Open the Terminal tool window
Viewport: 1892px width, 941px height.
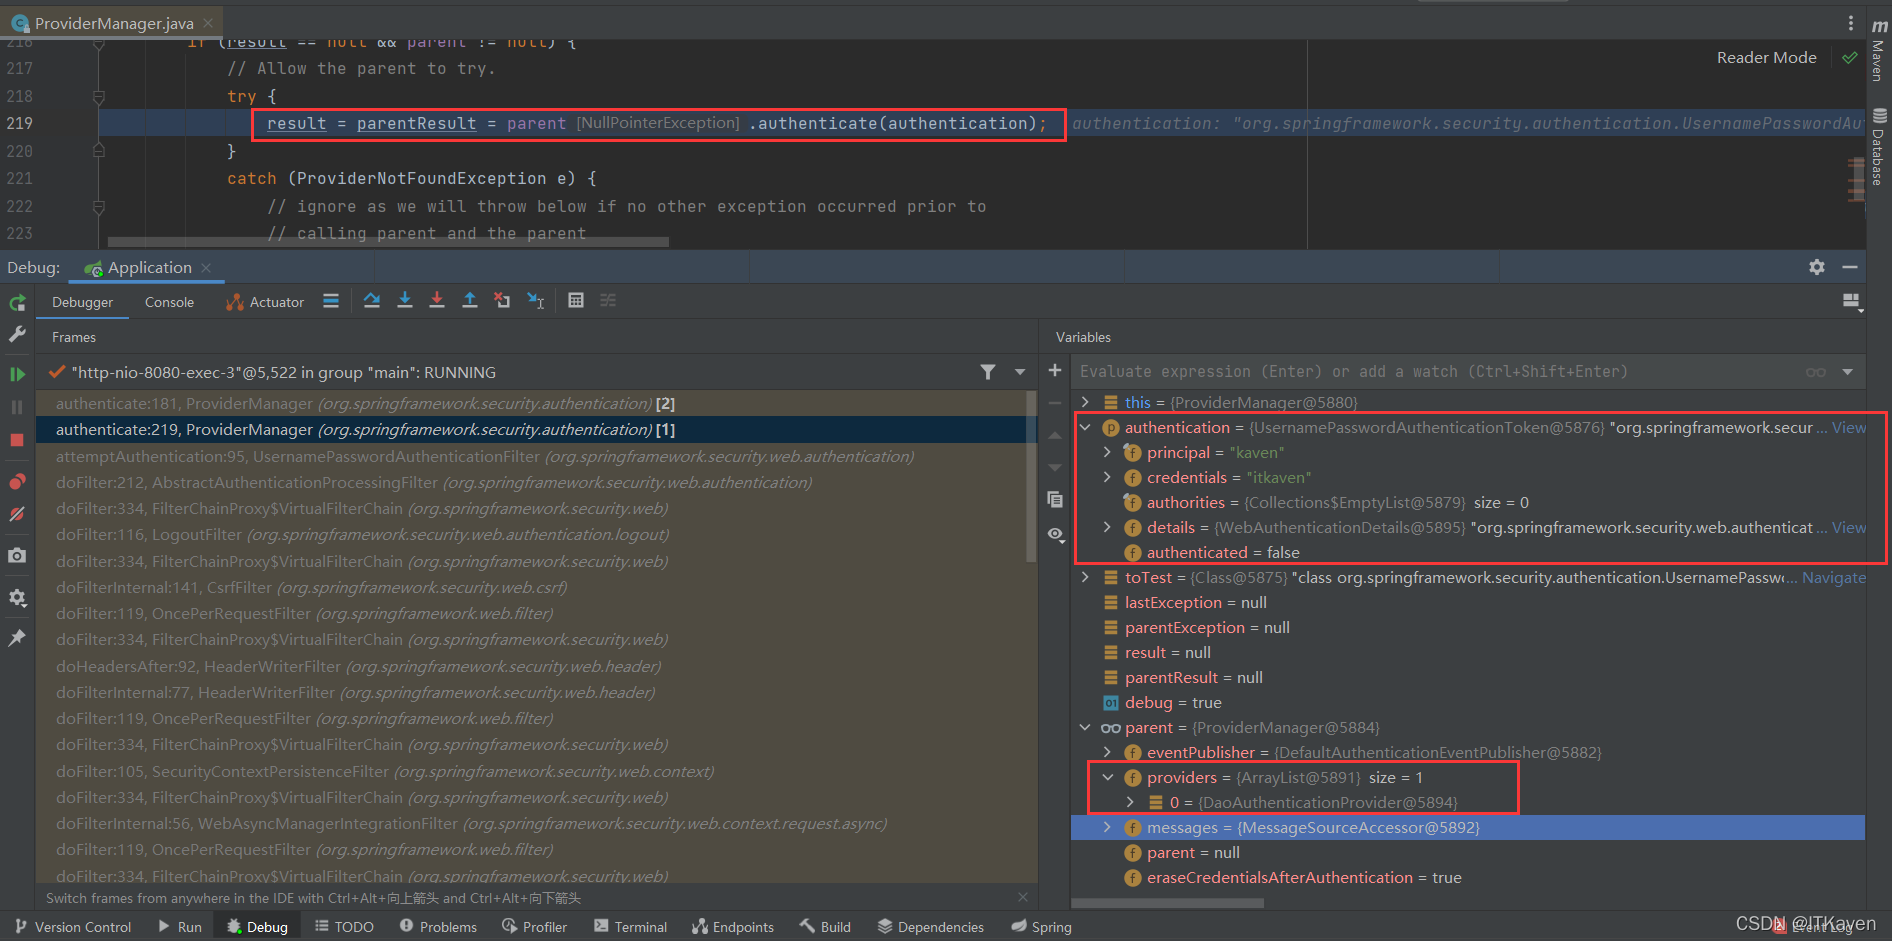(x=630, y=927)
